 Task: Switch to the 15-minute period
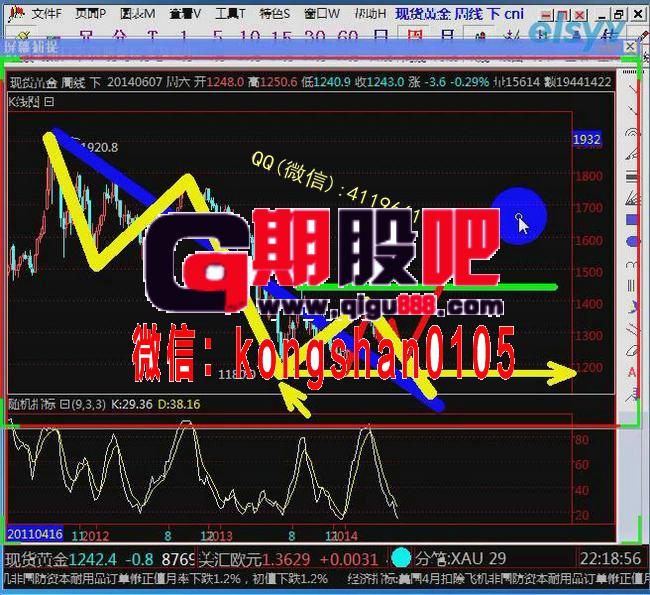pyautogui.click(x=282, y=35)
